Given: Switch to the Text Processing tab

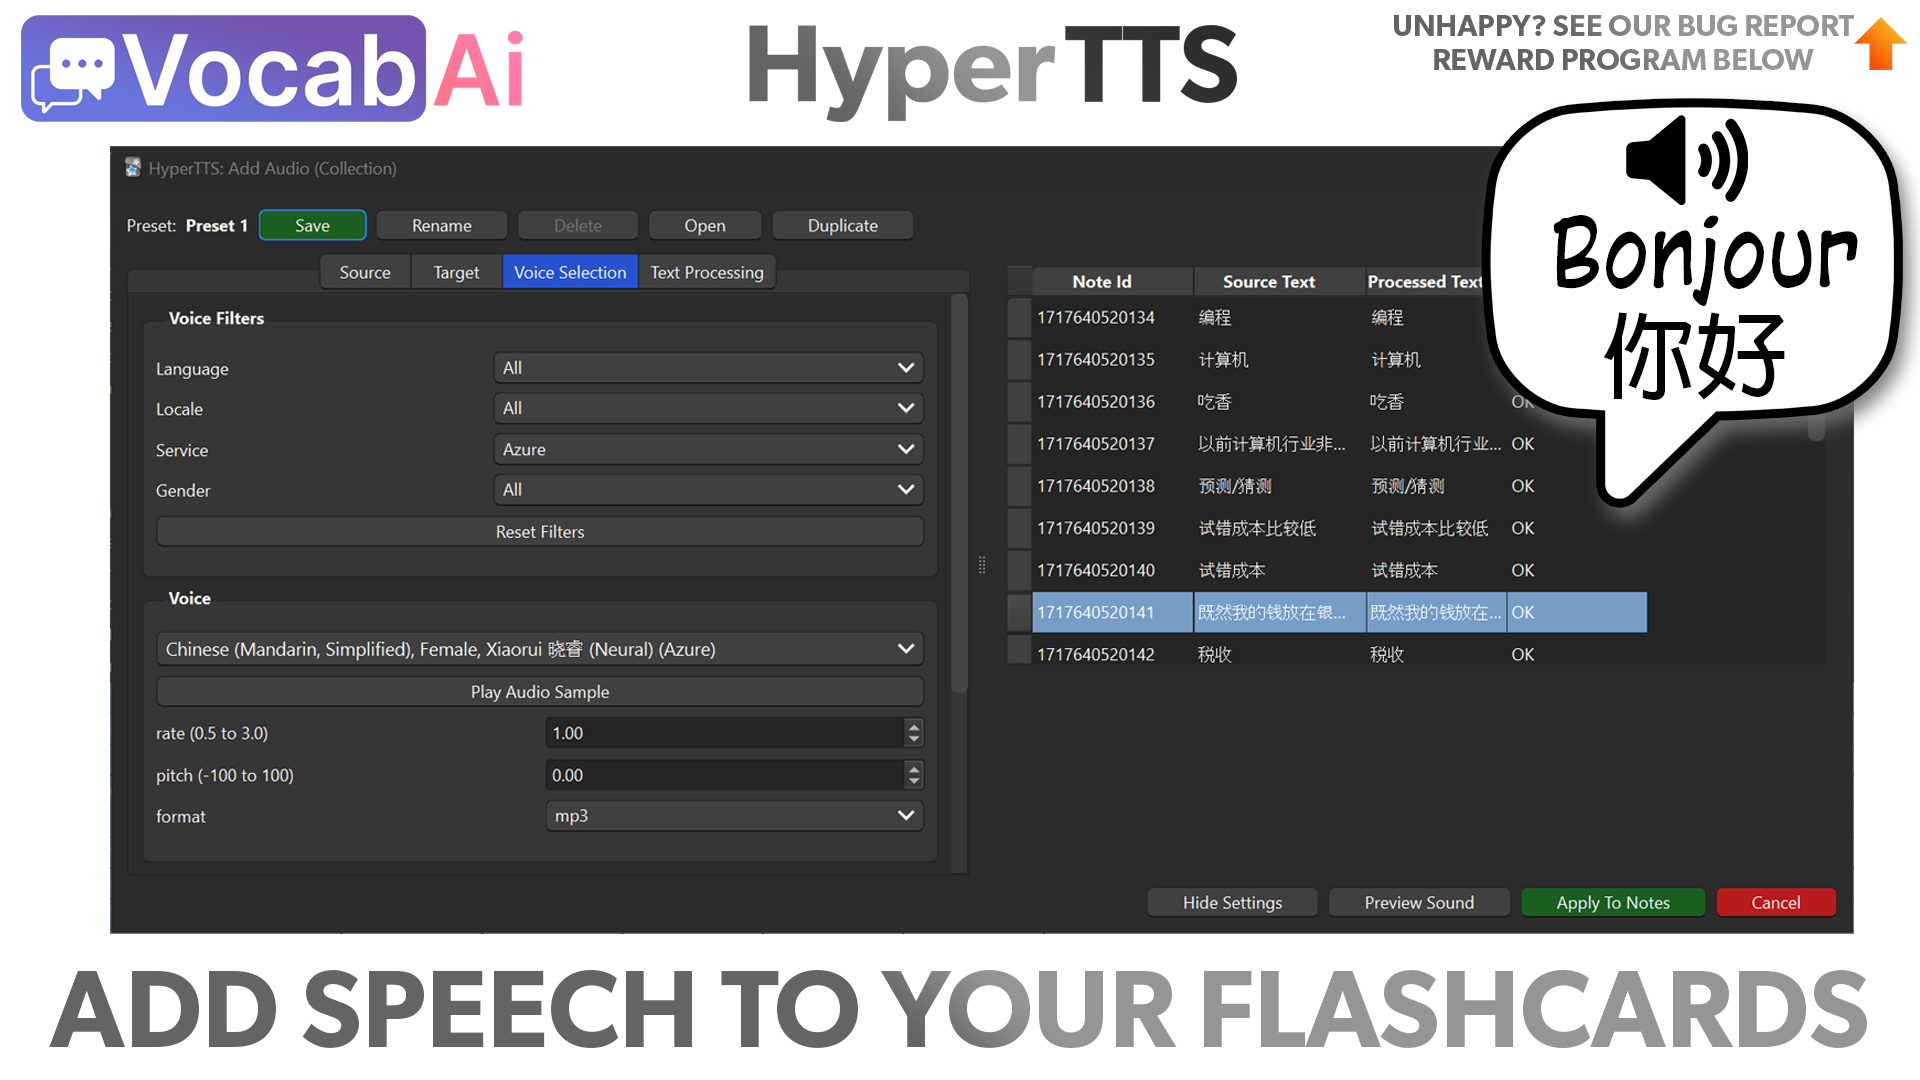Looking at the screenshot, I should tap(707, 272).
